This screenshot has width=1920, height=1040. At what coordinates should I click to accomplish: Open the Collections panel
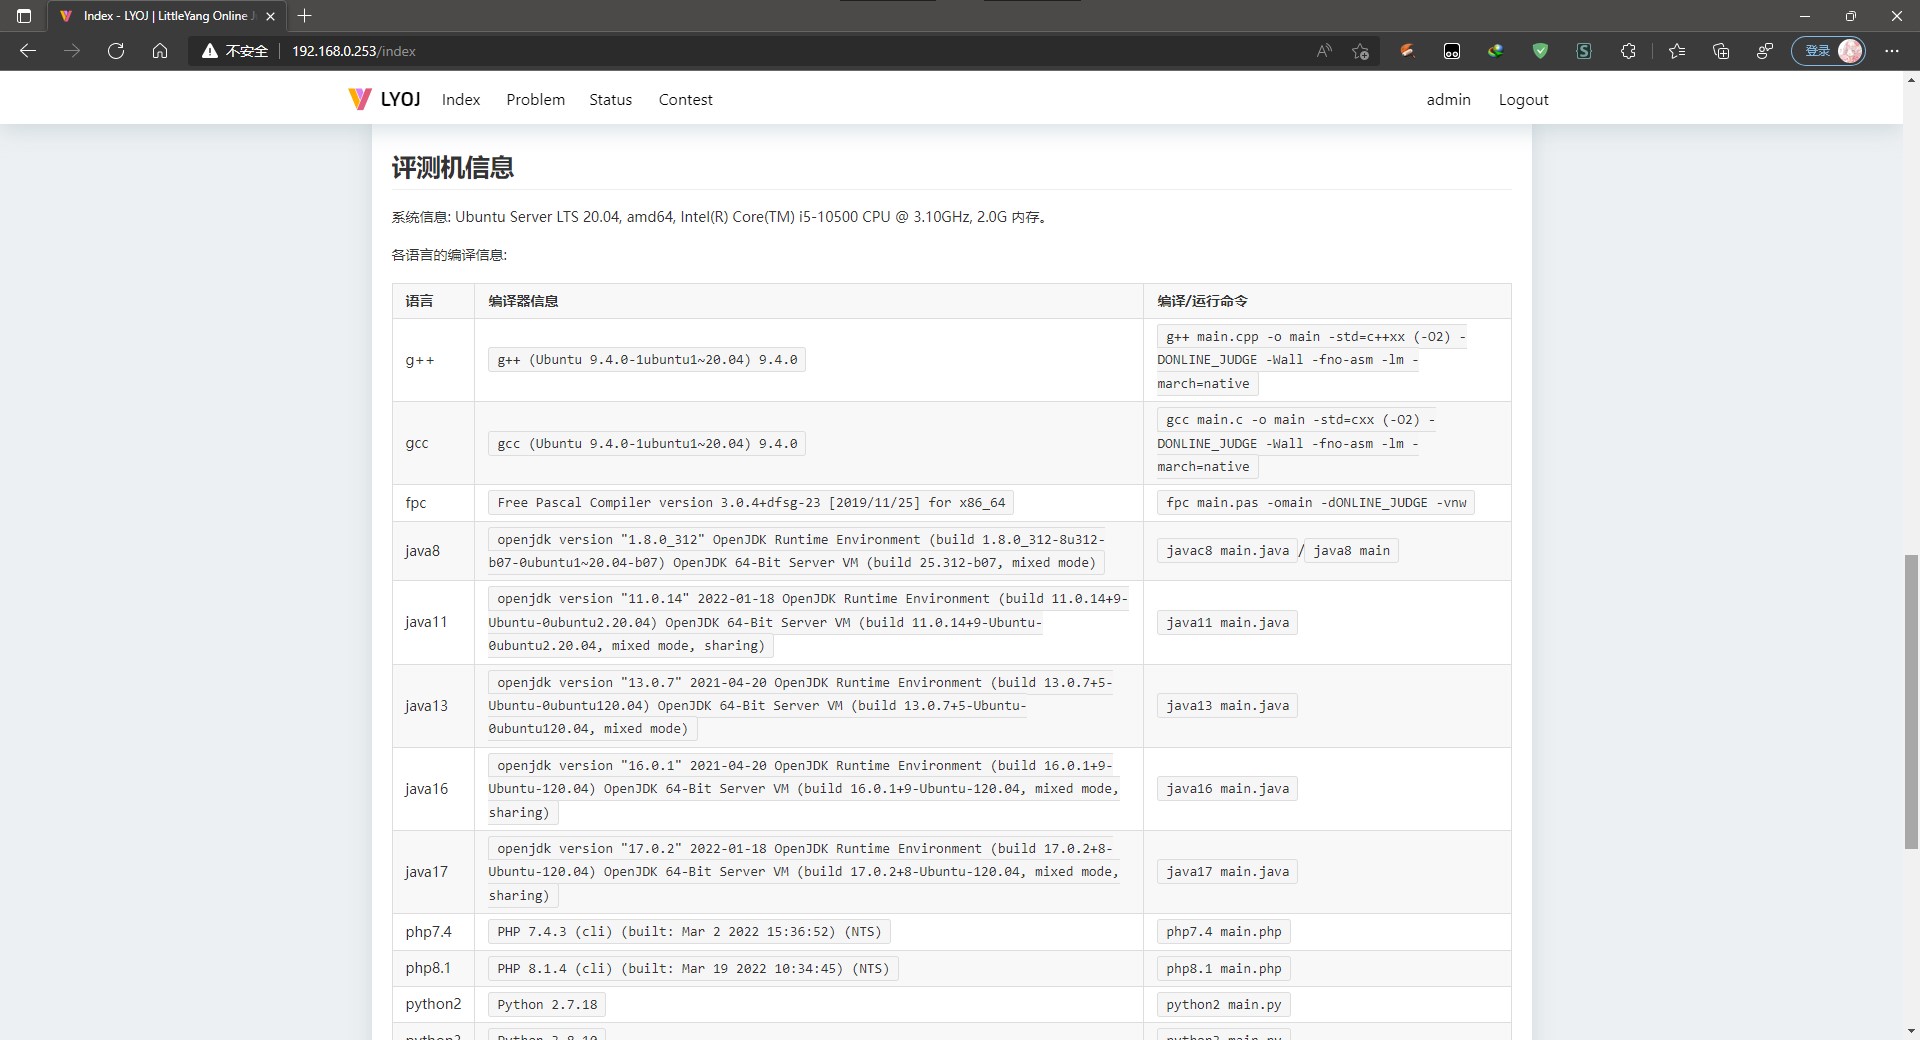[1721, 51]
